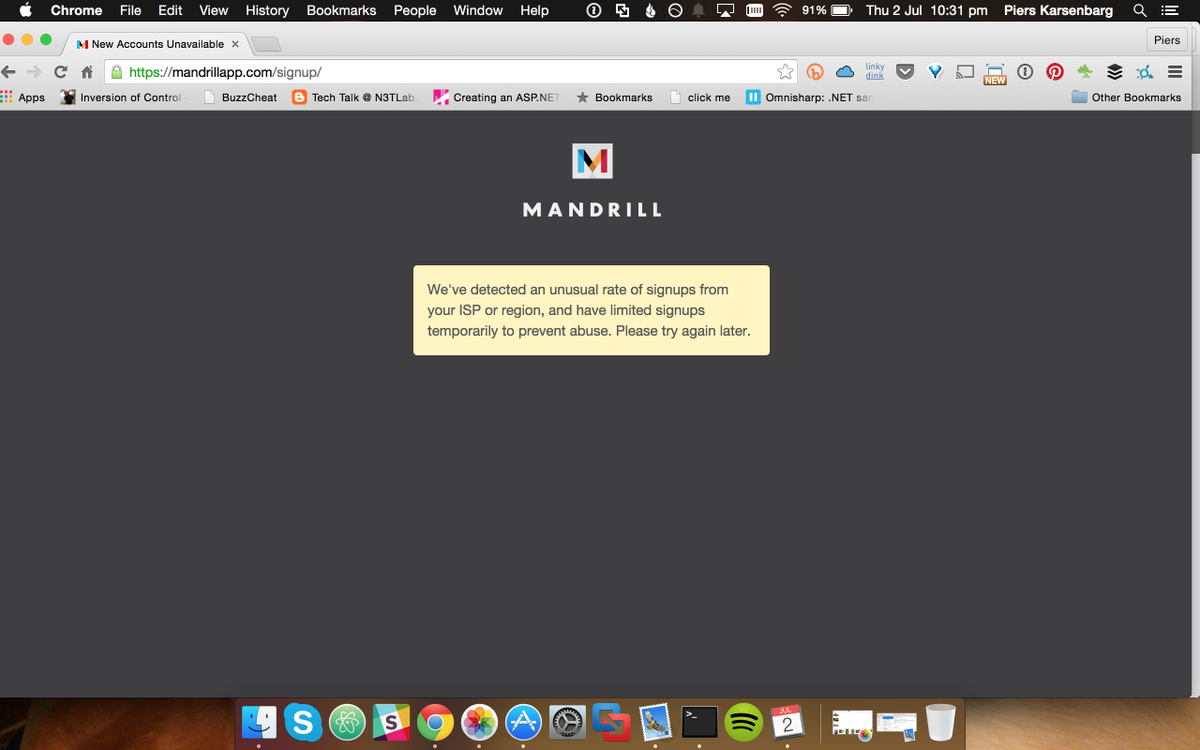The height and width of the screenshot is (750, 1200).
Task: Click the signup limited warning message
Action: (x=591, y=310)
